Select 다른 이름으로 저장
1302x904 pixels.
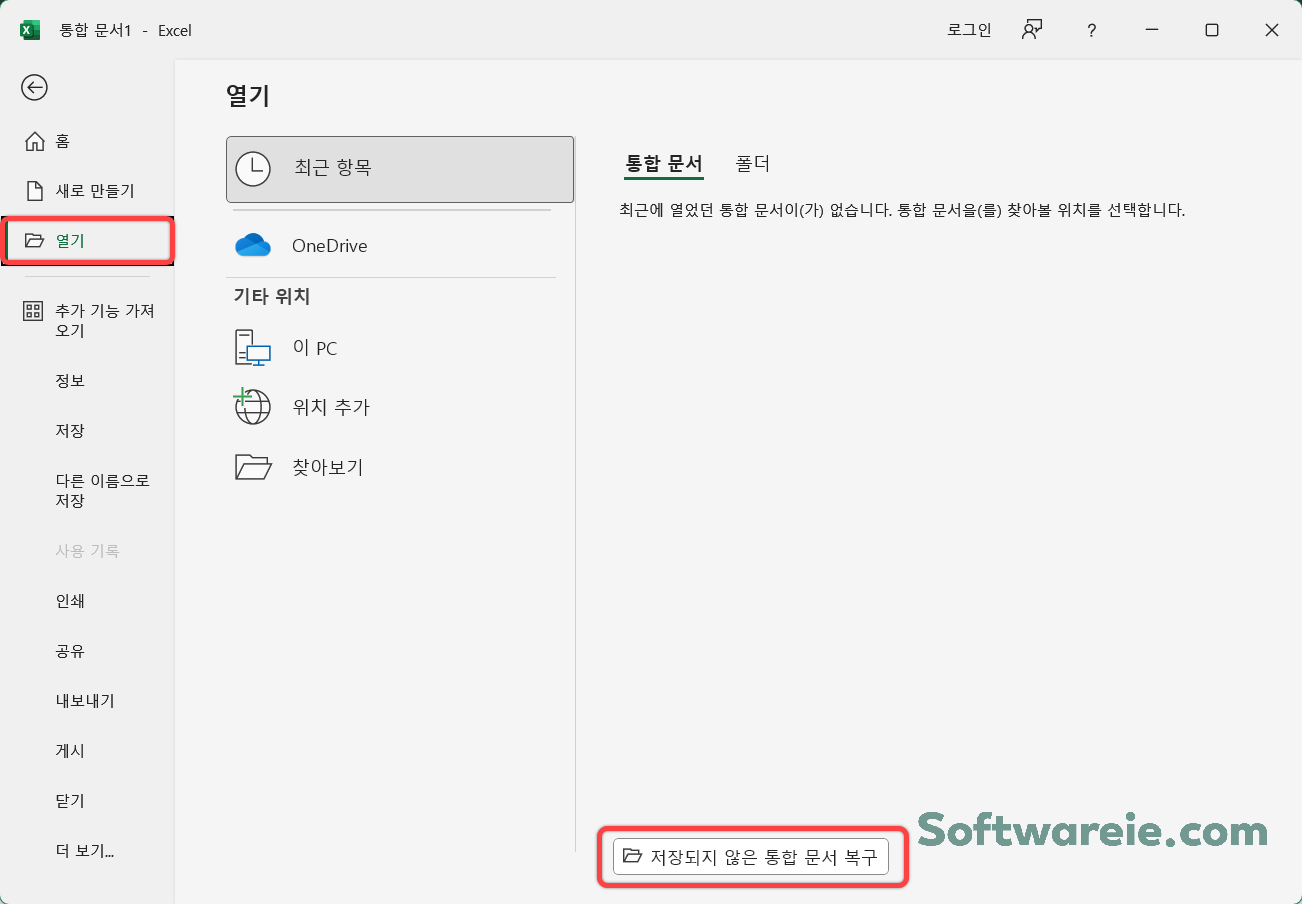[102, 491]
